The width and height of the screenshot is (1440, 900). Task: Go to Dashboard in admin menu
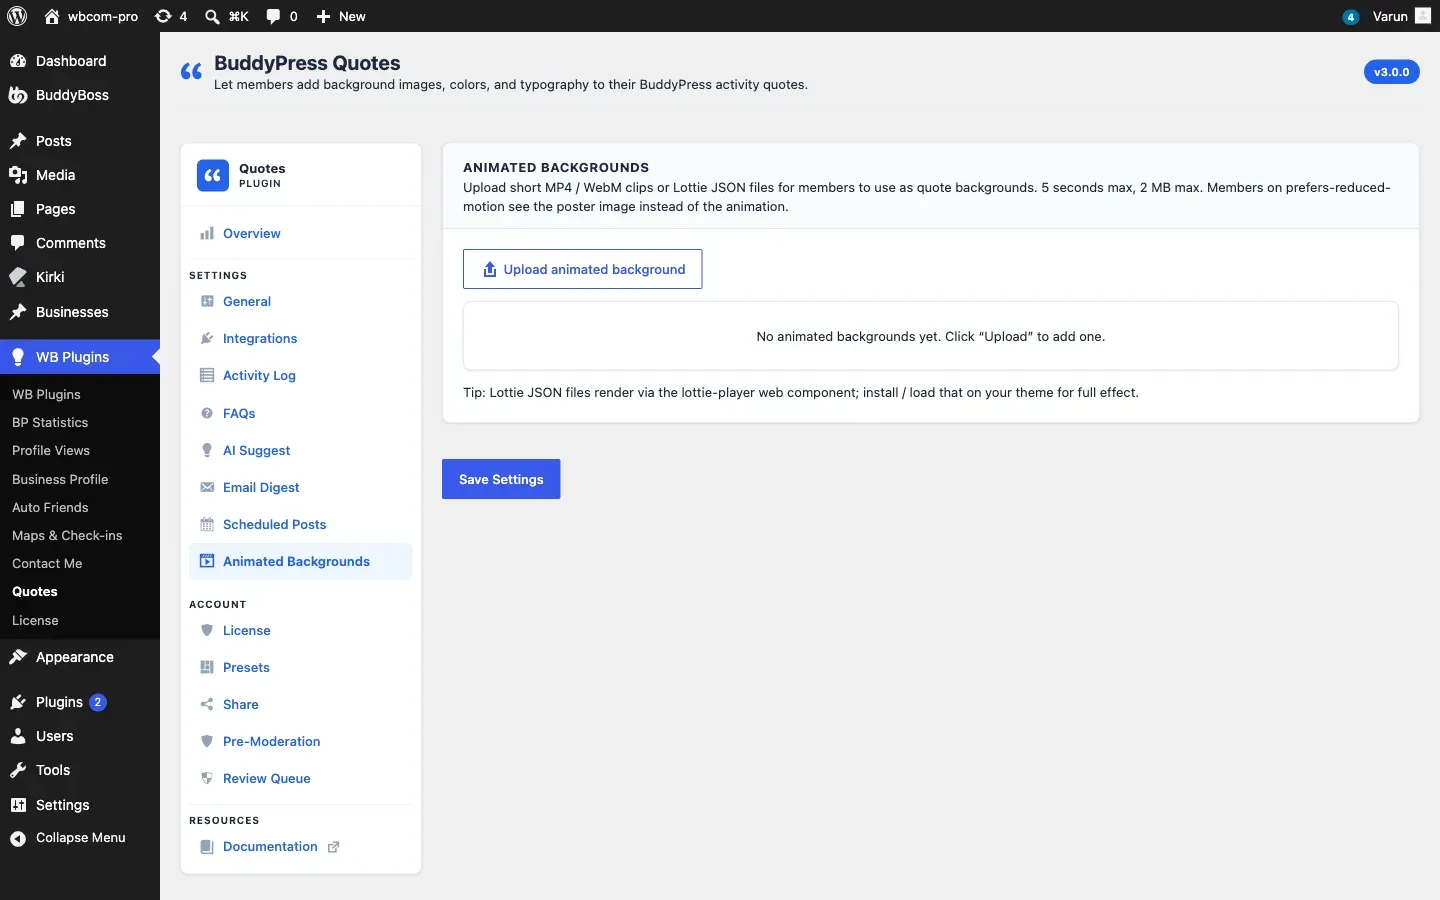click(80, 61)
